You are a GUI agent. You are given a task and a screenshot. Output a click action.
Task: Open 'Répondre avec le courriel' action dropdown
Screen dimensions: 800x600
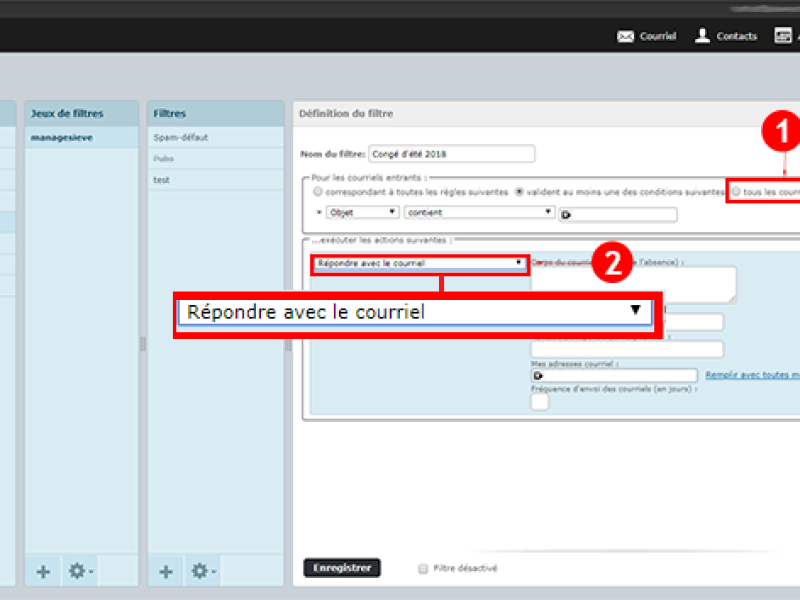point(419,263)
